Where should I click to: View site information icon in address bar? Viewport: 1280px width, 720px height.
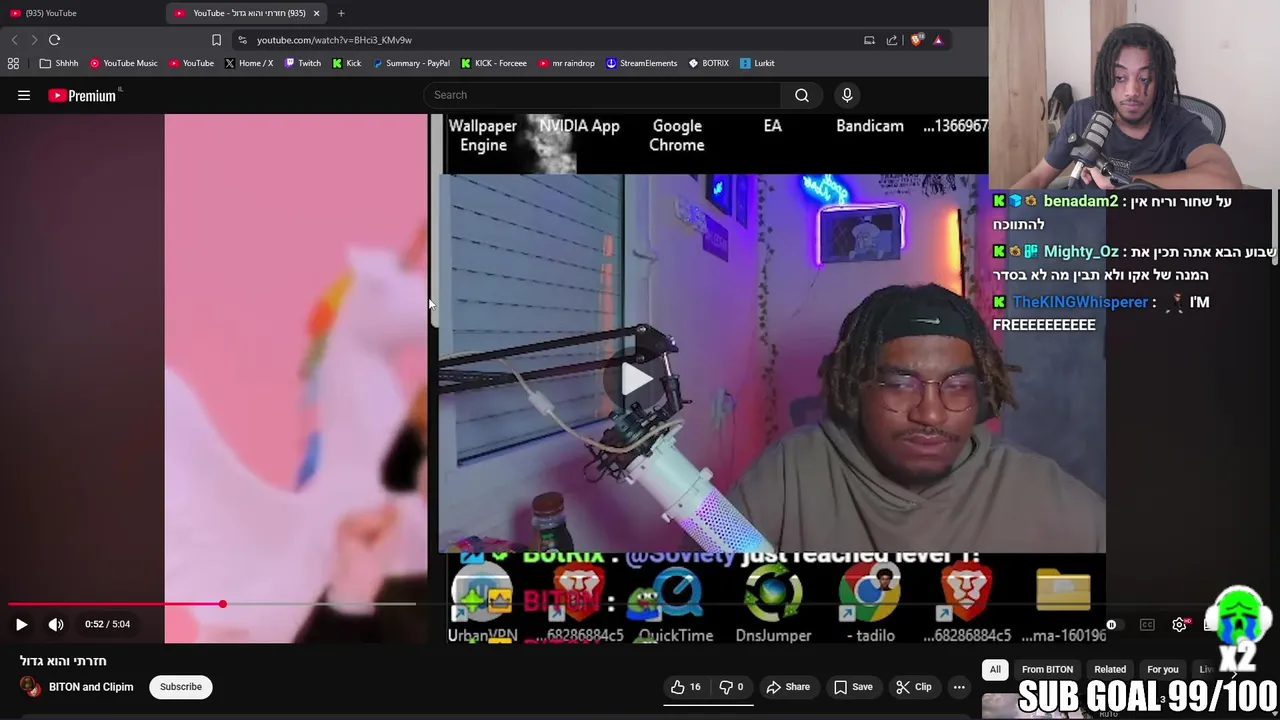point(242,40)
